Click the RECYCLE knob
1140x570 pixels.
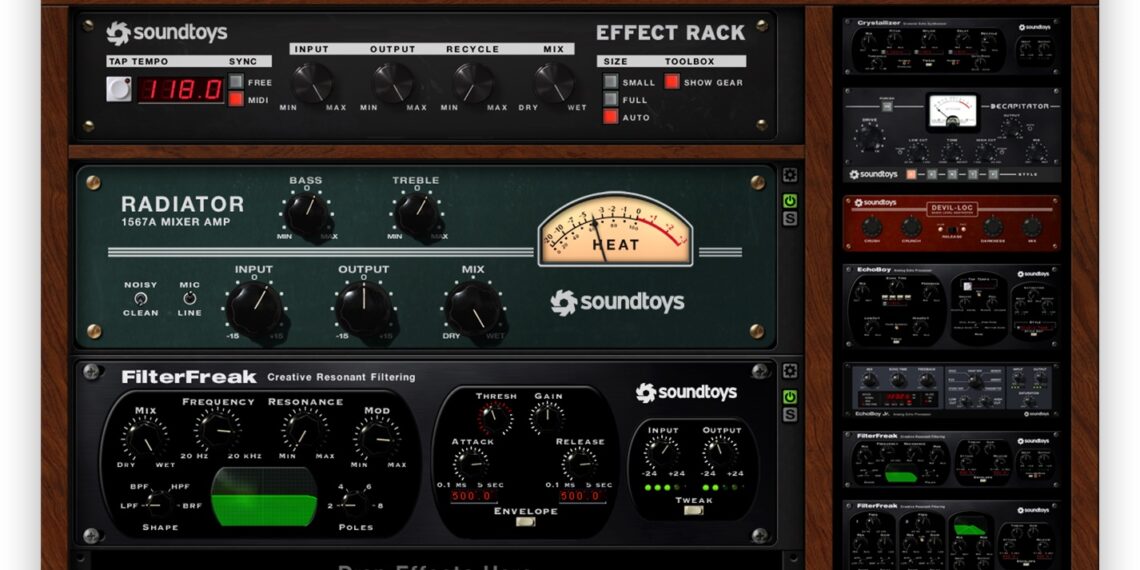point(473,82)
